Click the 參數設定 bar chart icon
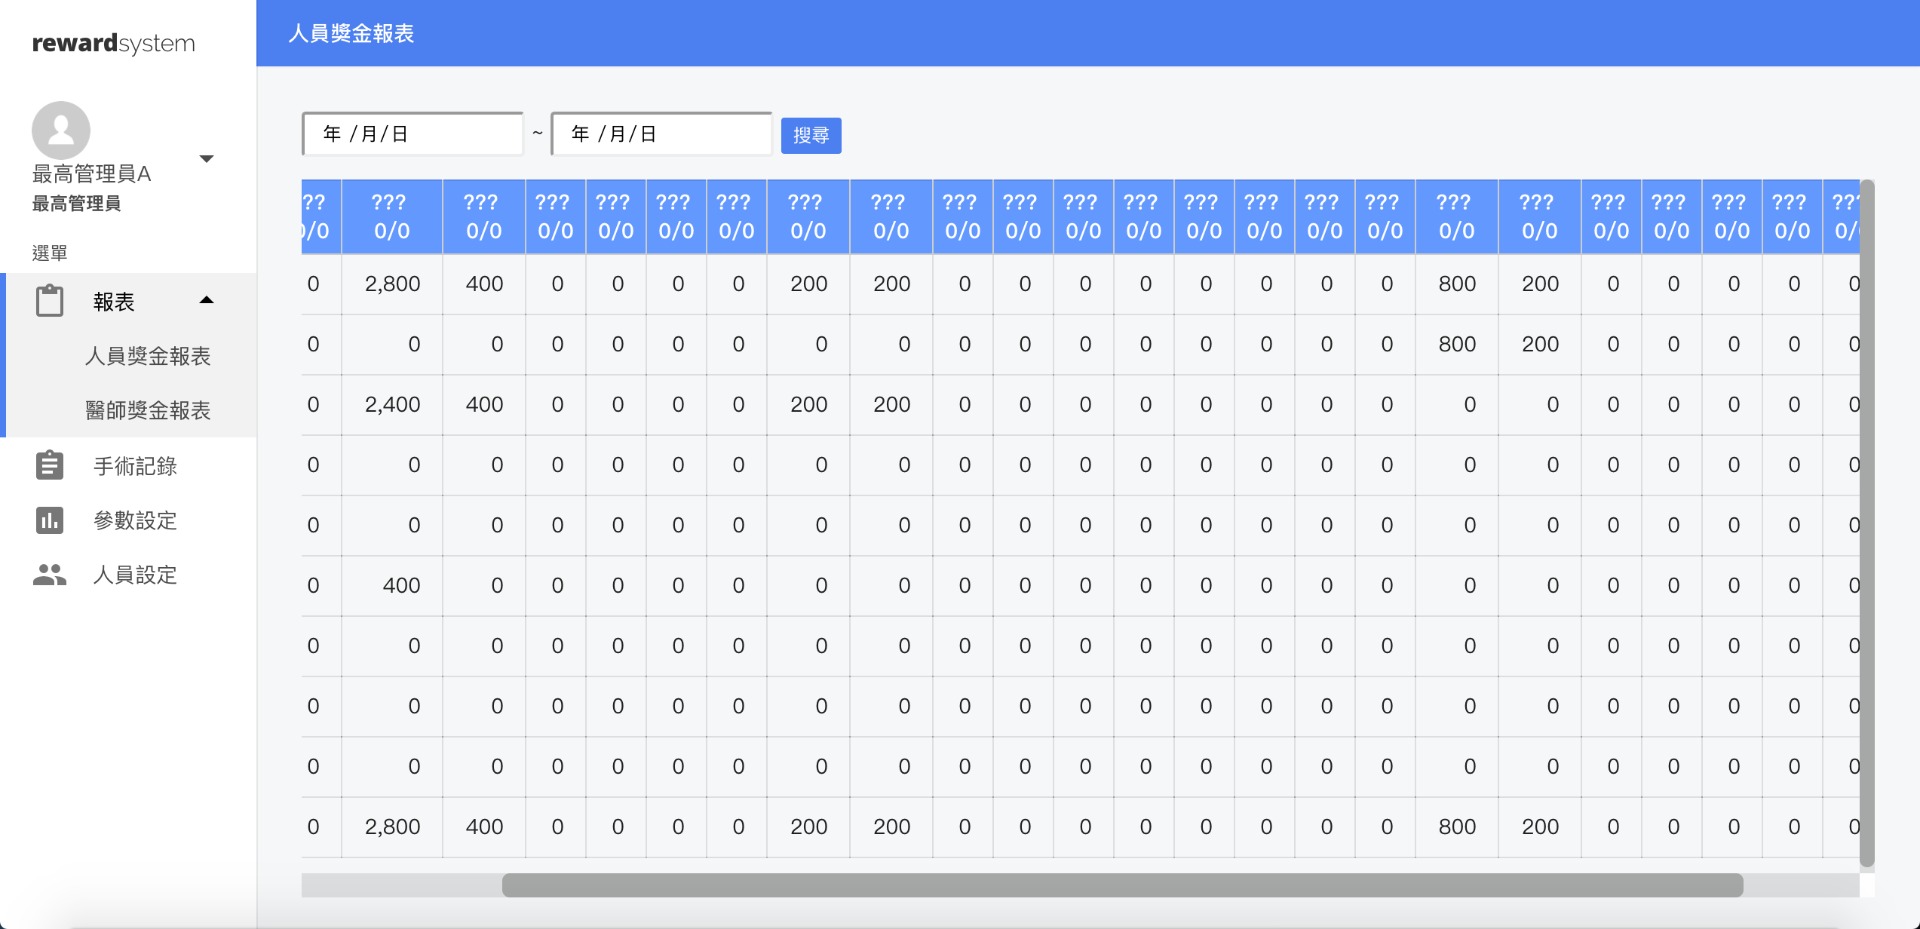The height and width of the screenshot is (929, 1920). point(50,520)
